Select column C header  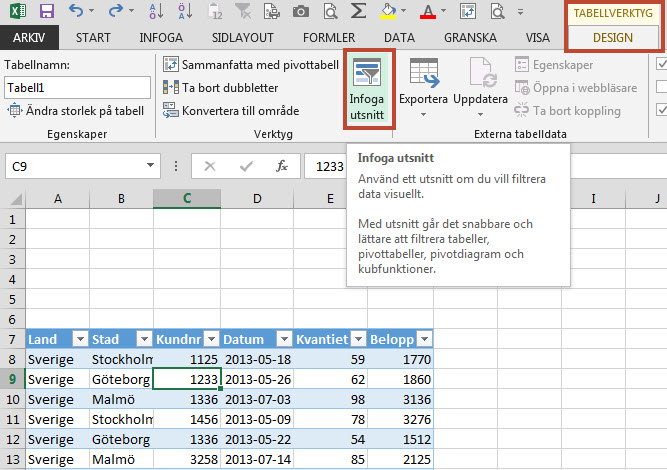[187, 199]
